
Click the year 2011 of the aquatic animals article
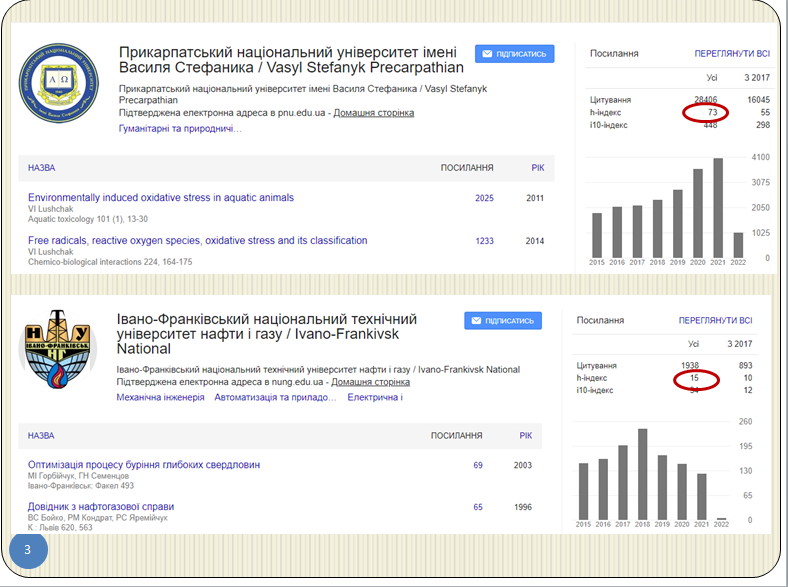[x=535, y=198]
